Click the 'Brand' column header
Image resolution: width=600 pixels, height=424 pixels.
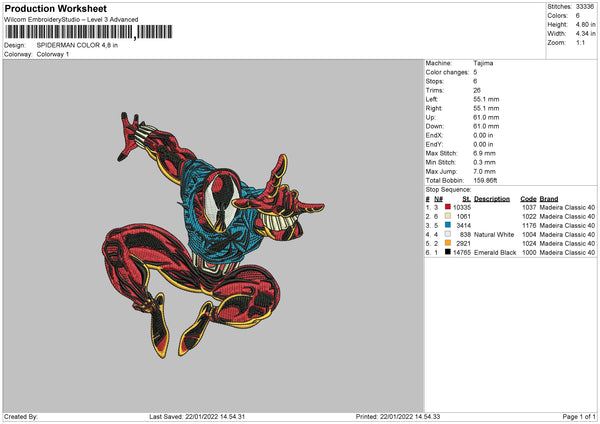tap(549, 199)
